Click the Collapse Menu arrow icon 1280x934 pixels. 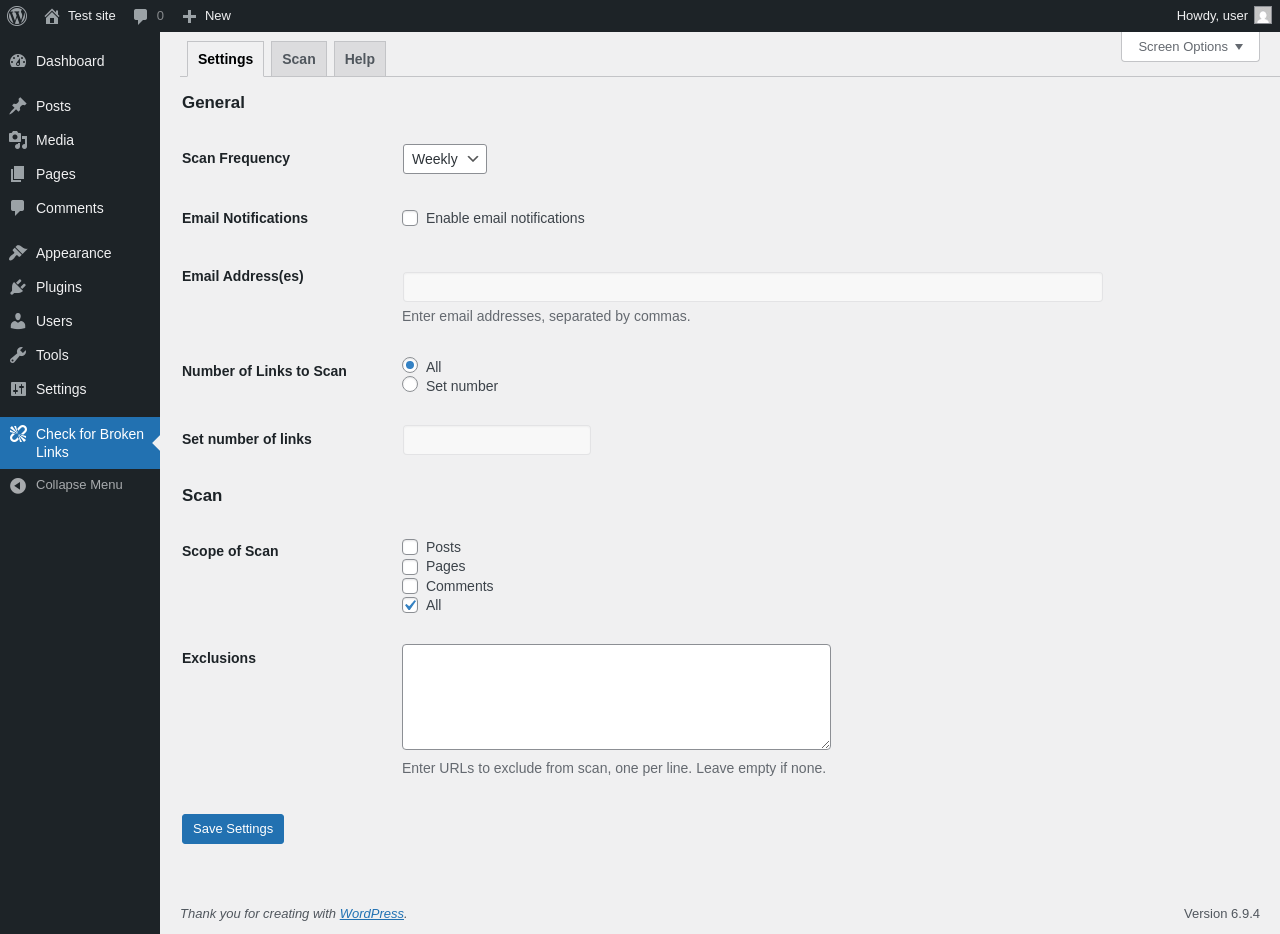tap(18, 485)
